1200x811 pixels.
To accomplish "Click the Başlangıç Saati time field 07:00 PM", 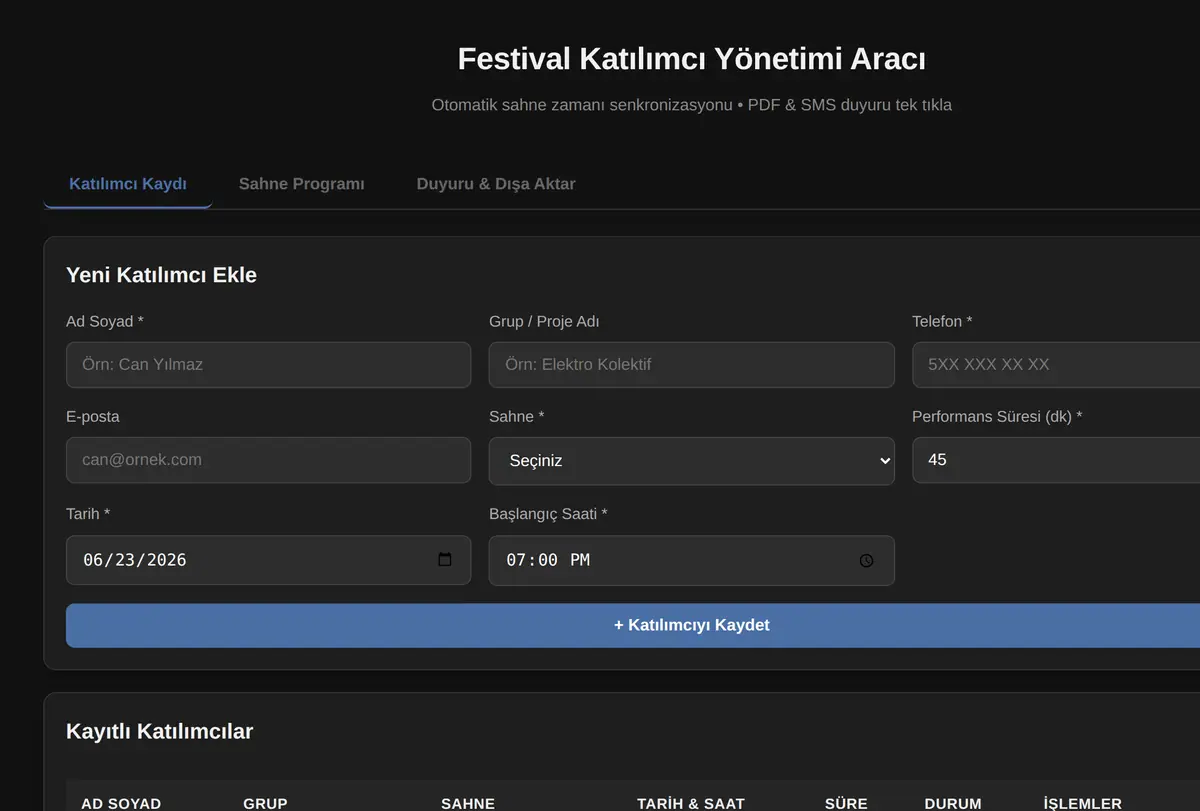I will tap(691, 560).
